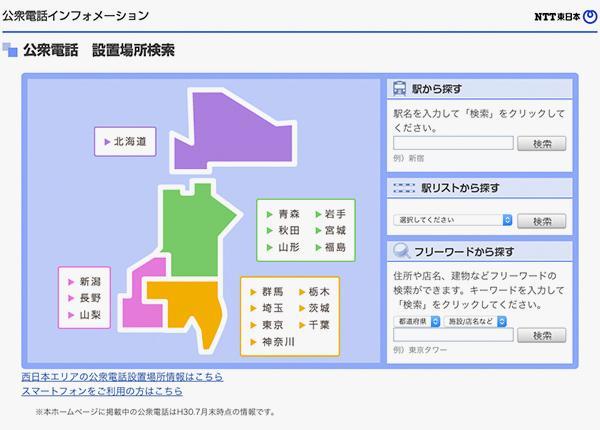Click the rail track icon beside 駅リストから探す

pyautogui.click(x=403, y=187)
